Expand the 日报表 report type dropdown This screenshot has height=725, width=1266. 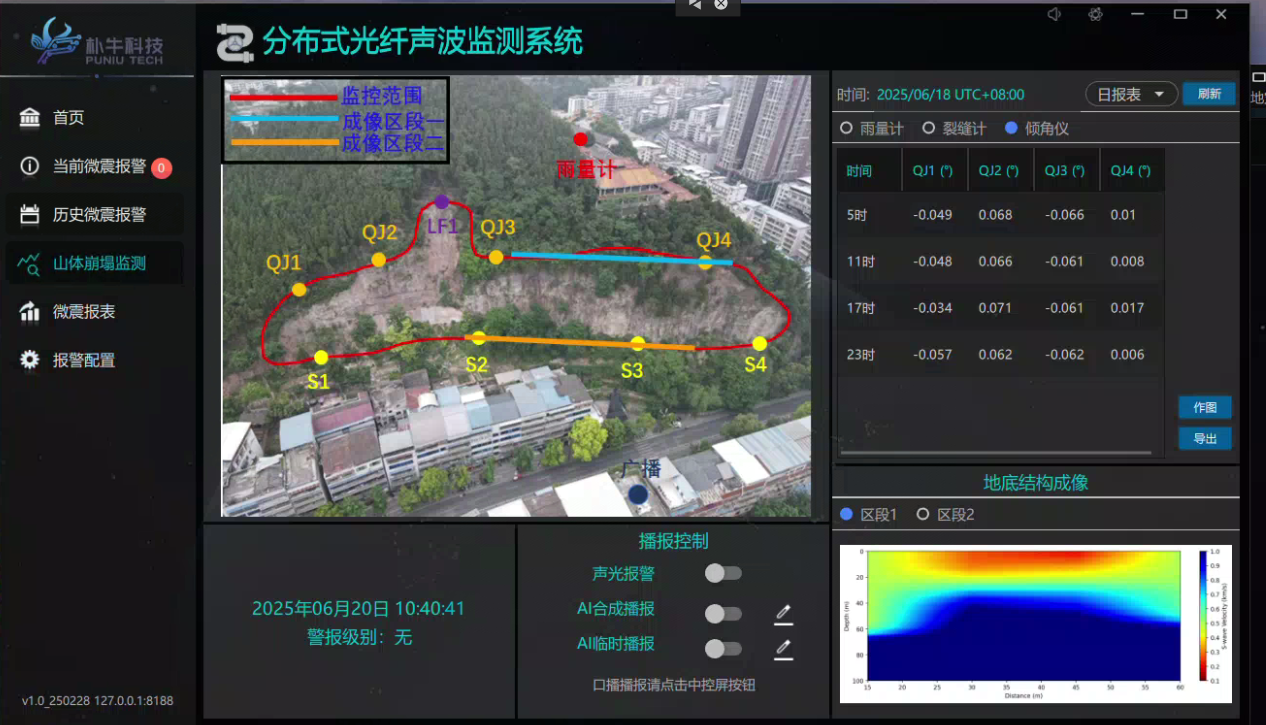pyautogui.click(x=1131, y=94)
